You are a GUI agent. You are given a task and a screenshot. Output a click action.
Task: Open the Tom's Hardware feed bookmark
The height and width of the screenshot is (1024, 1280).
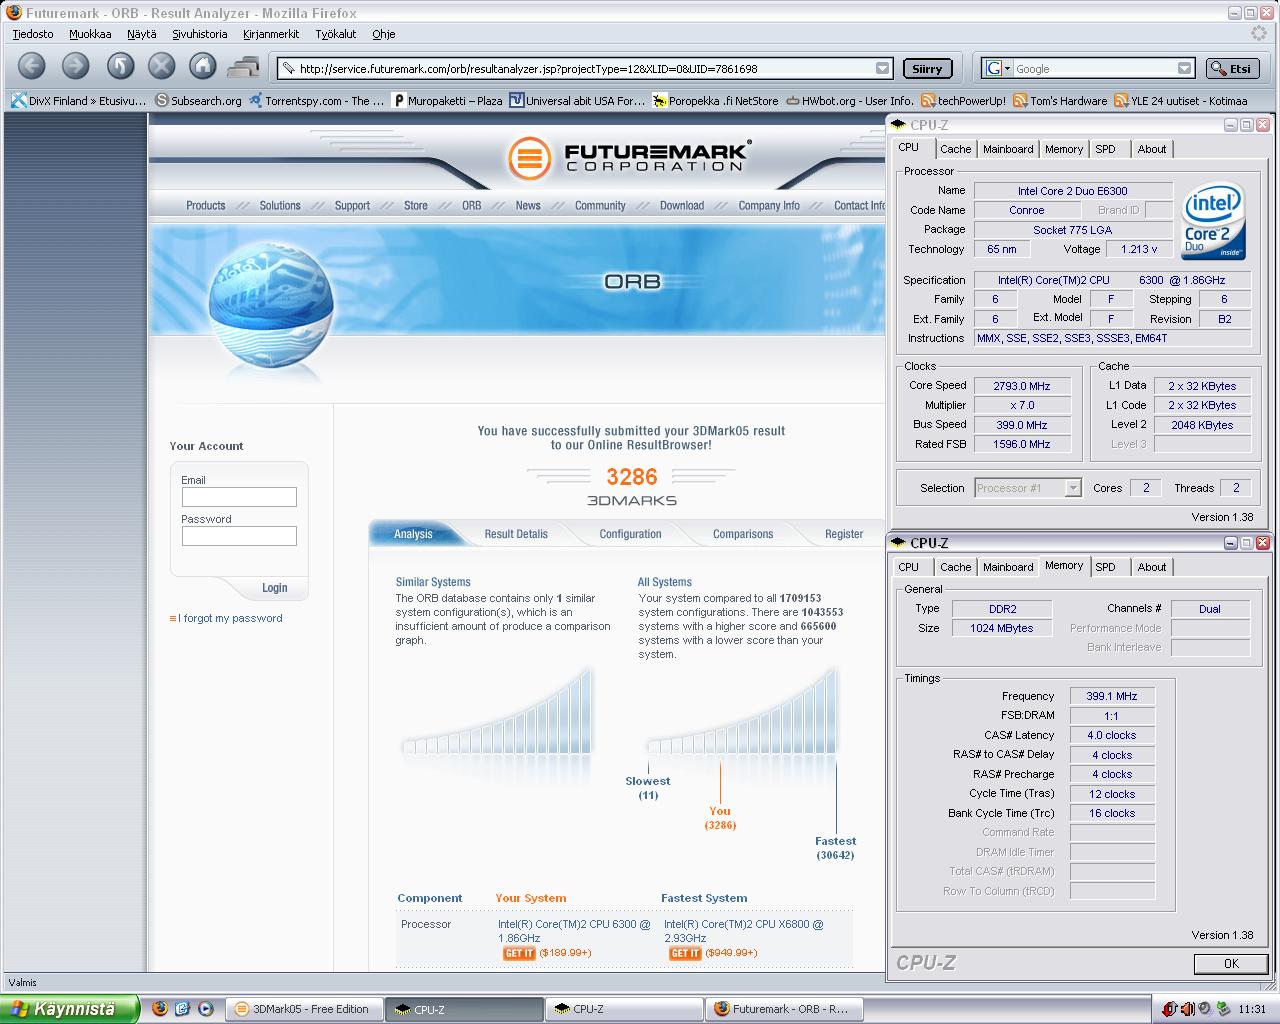pos(1060,101)
